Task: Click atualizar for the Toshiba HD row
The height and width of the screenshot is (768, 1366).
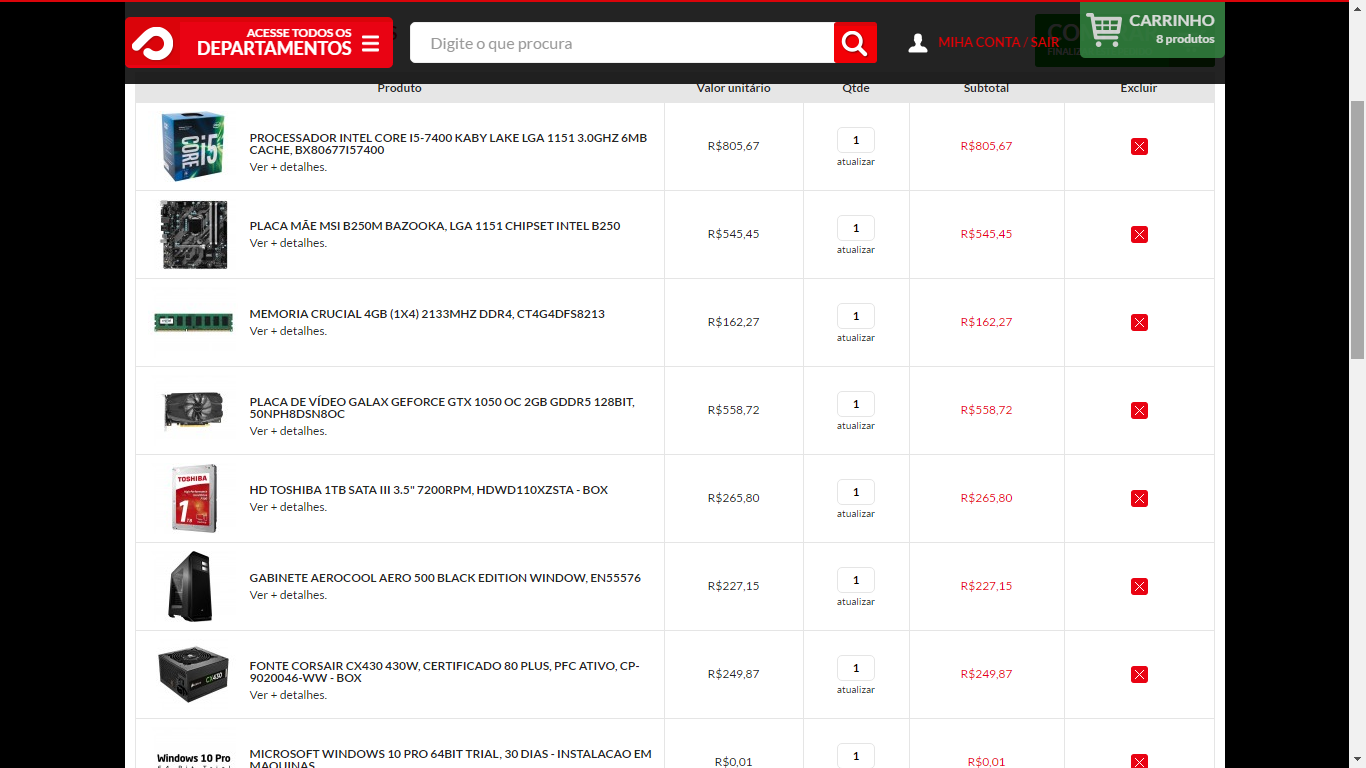Action: (856, 514)
